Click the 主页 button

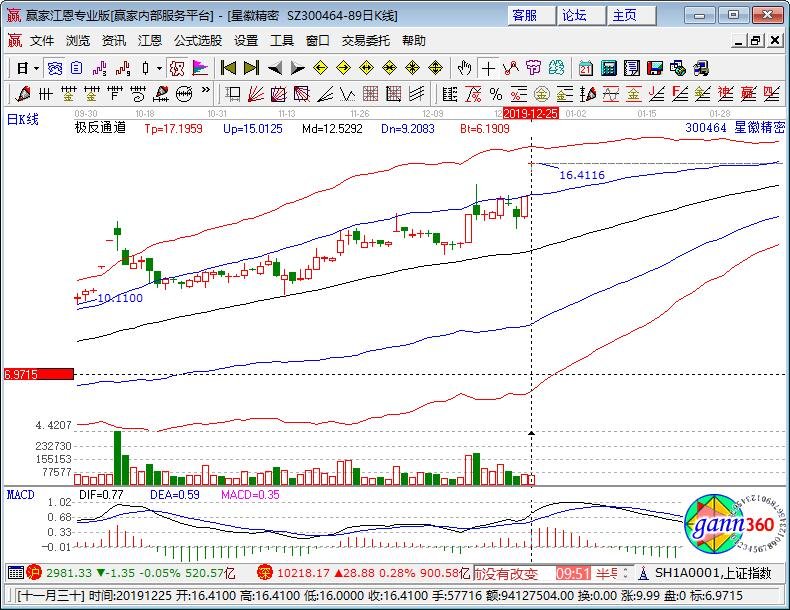(631, 16)
